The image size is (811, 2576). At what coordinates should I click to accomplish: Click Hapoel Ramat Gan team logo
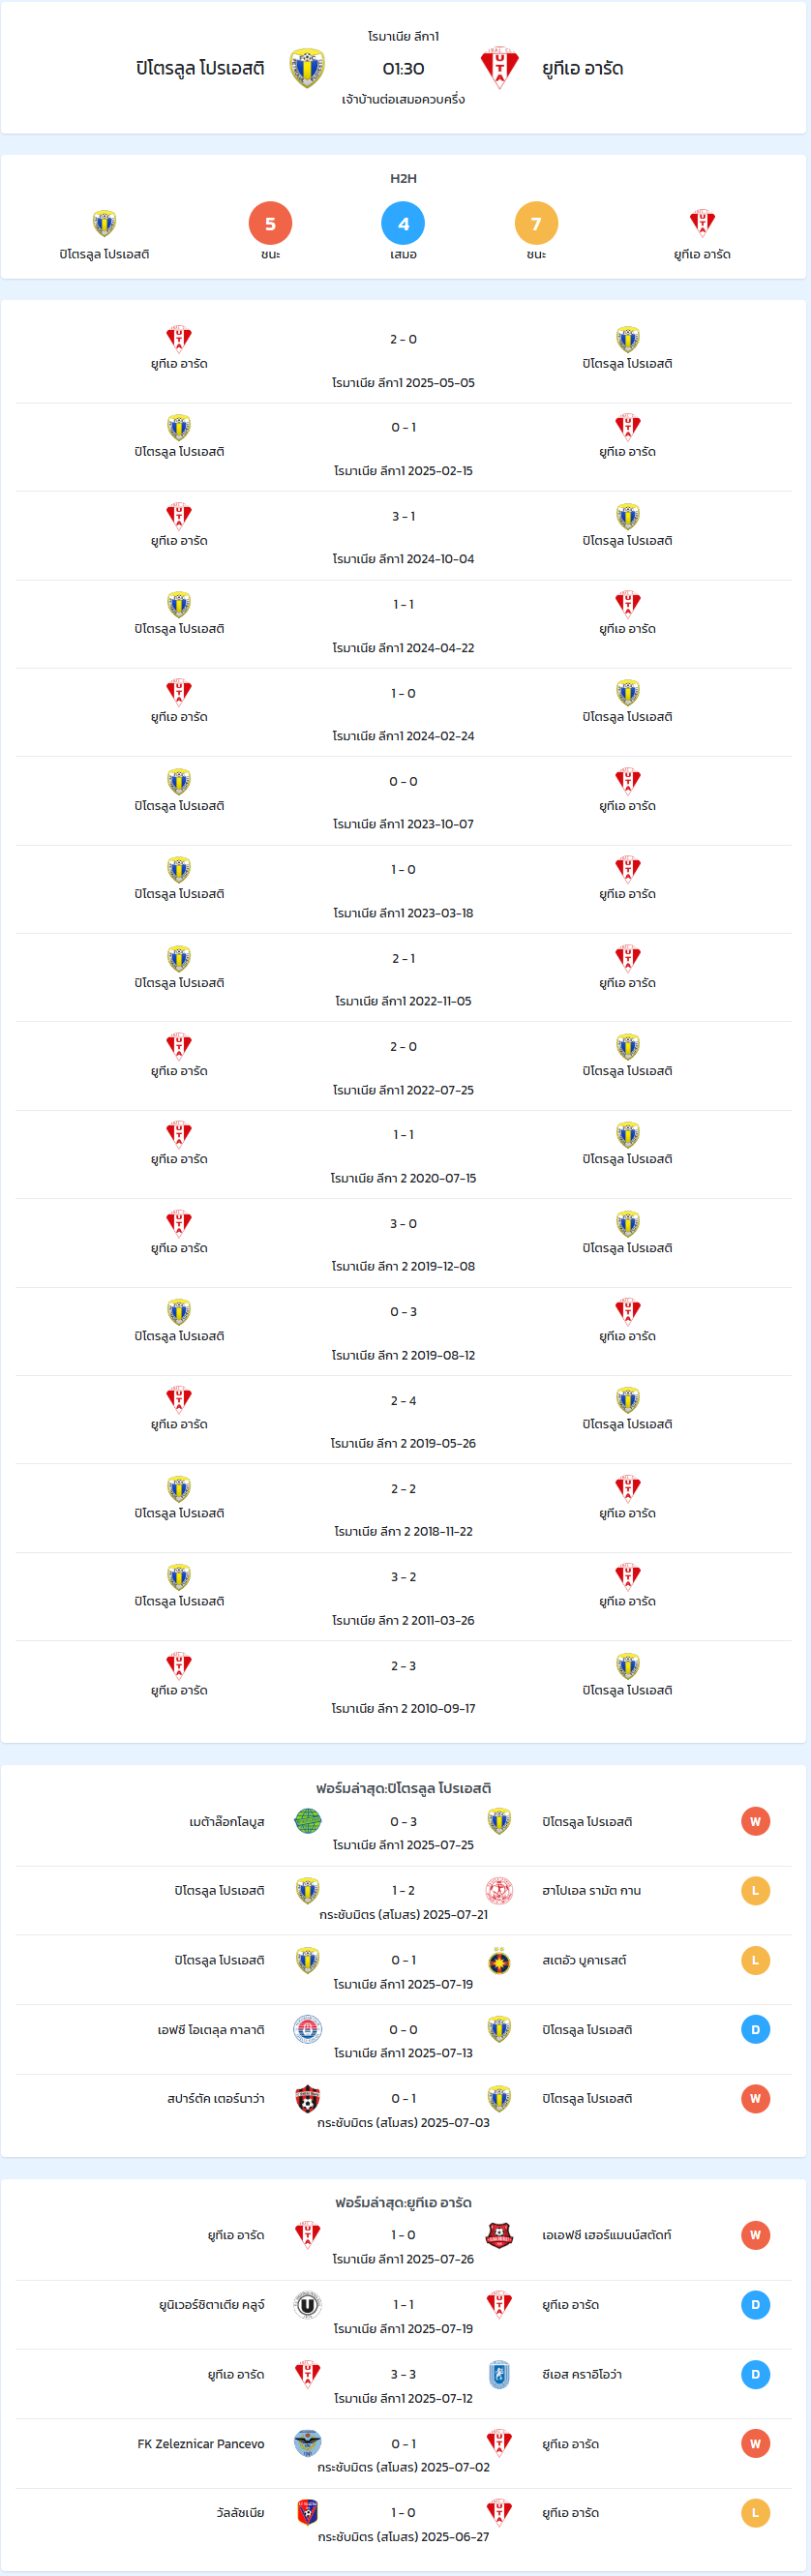499,1890
